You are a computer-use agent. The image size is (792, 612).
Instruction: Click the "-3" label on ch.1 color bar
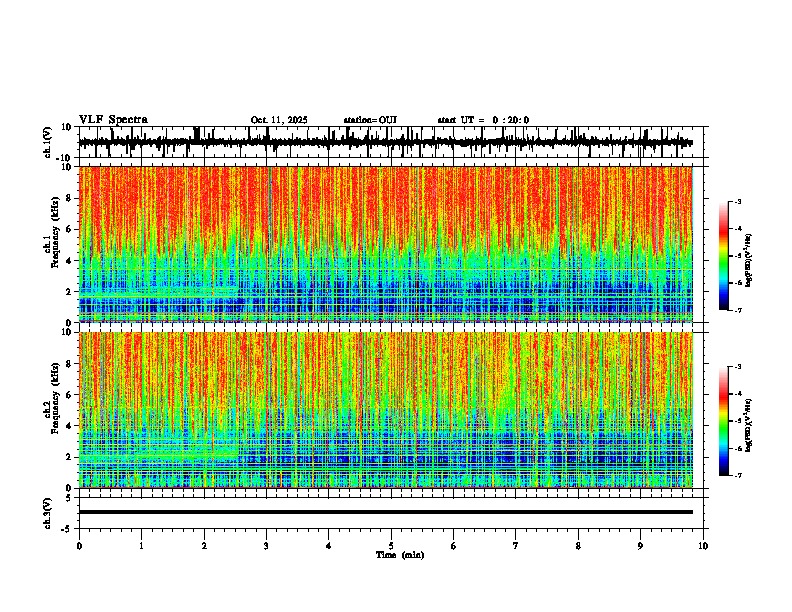point(738,202)
